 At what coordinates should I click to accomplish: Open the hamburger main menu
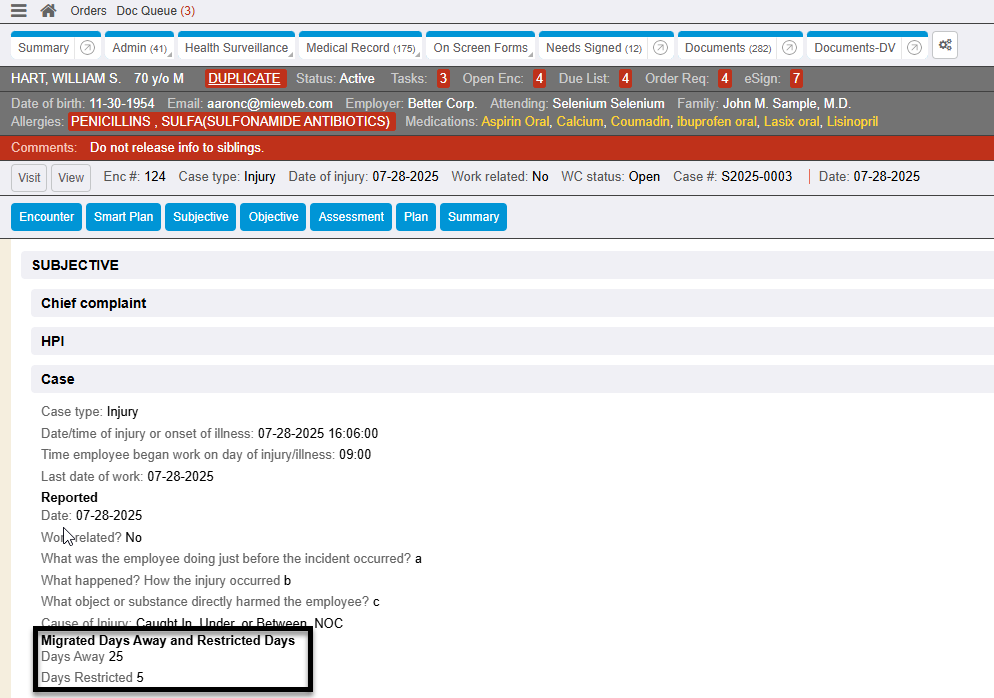click(x=18, y=11)
